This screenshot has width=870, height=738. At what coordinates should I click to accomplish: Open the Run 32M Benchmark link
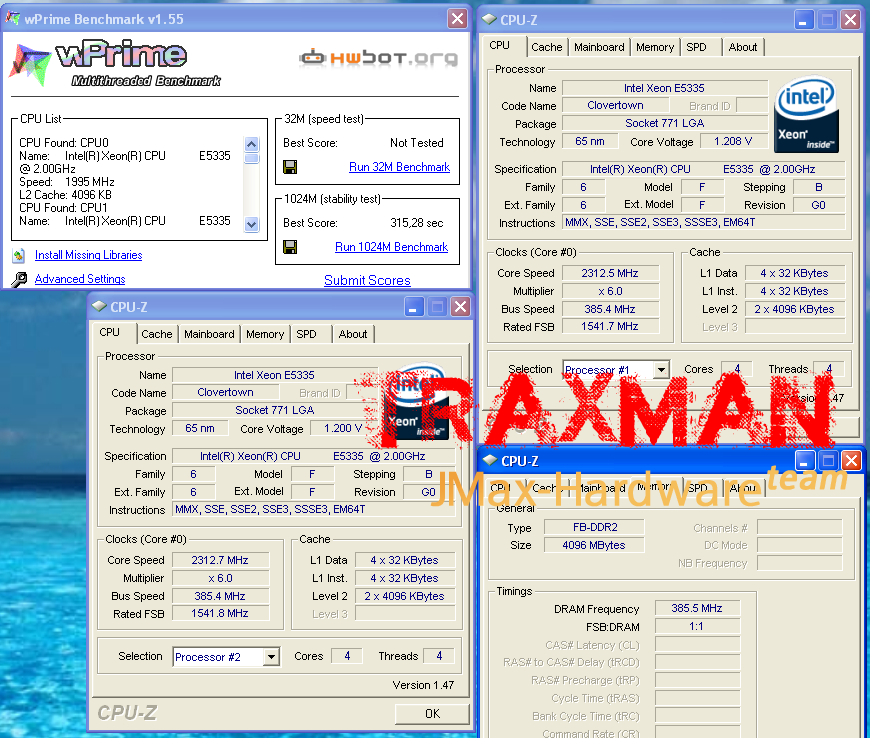pyautogui.click(x=399, y=167)
